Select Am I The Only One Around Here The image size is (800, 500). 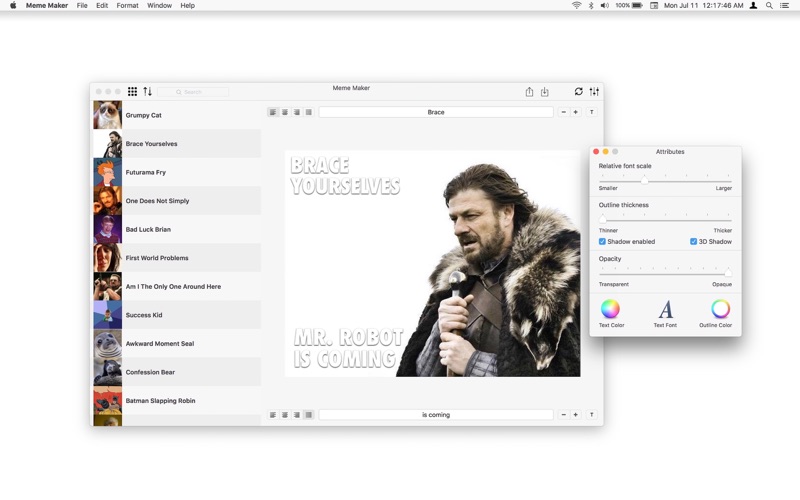coord(177,286)
